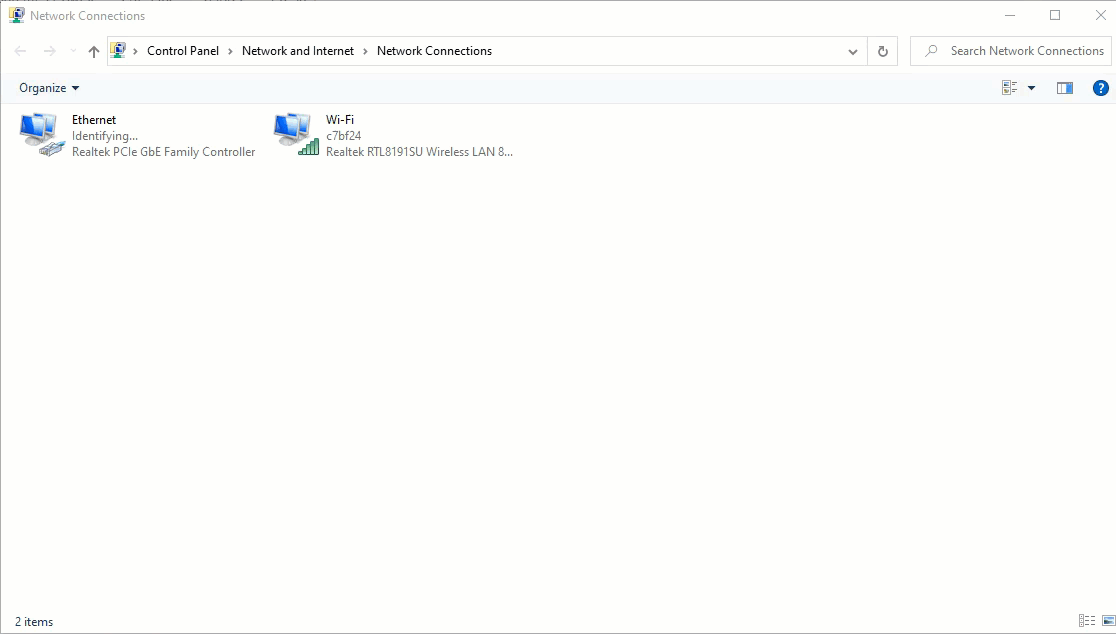Go up one folder level
This screenshot has width=1116, height=634.
(93, 51)
